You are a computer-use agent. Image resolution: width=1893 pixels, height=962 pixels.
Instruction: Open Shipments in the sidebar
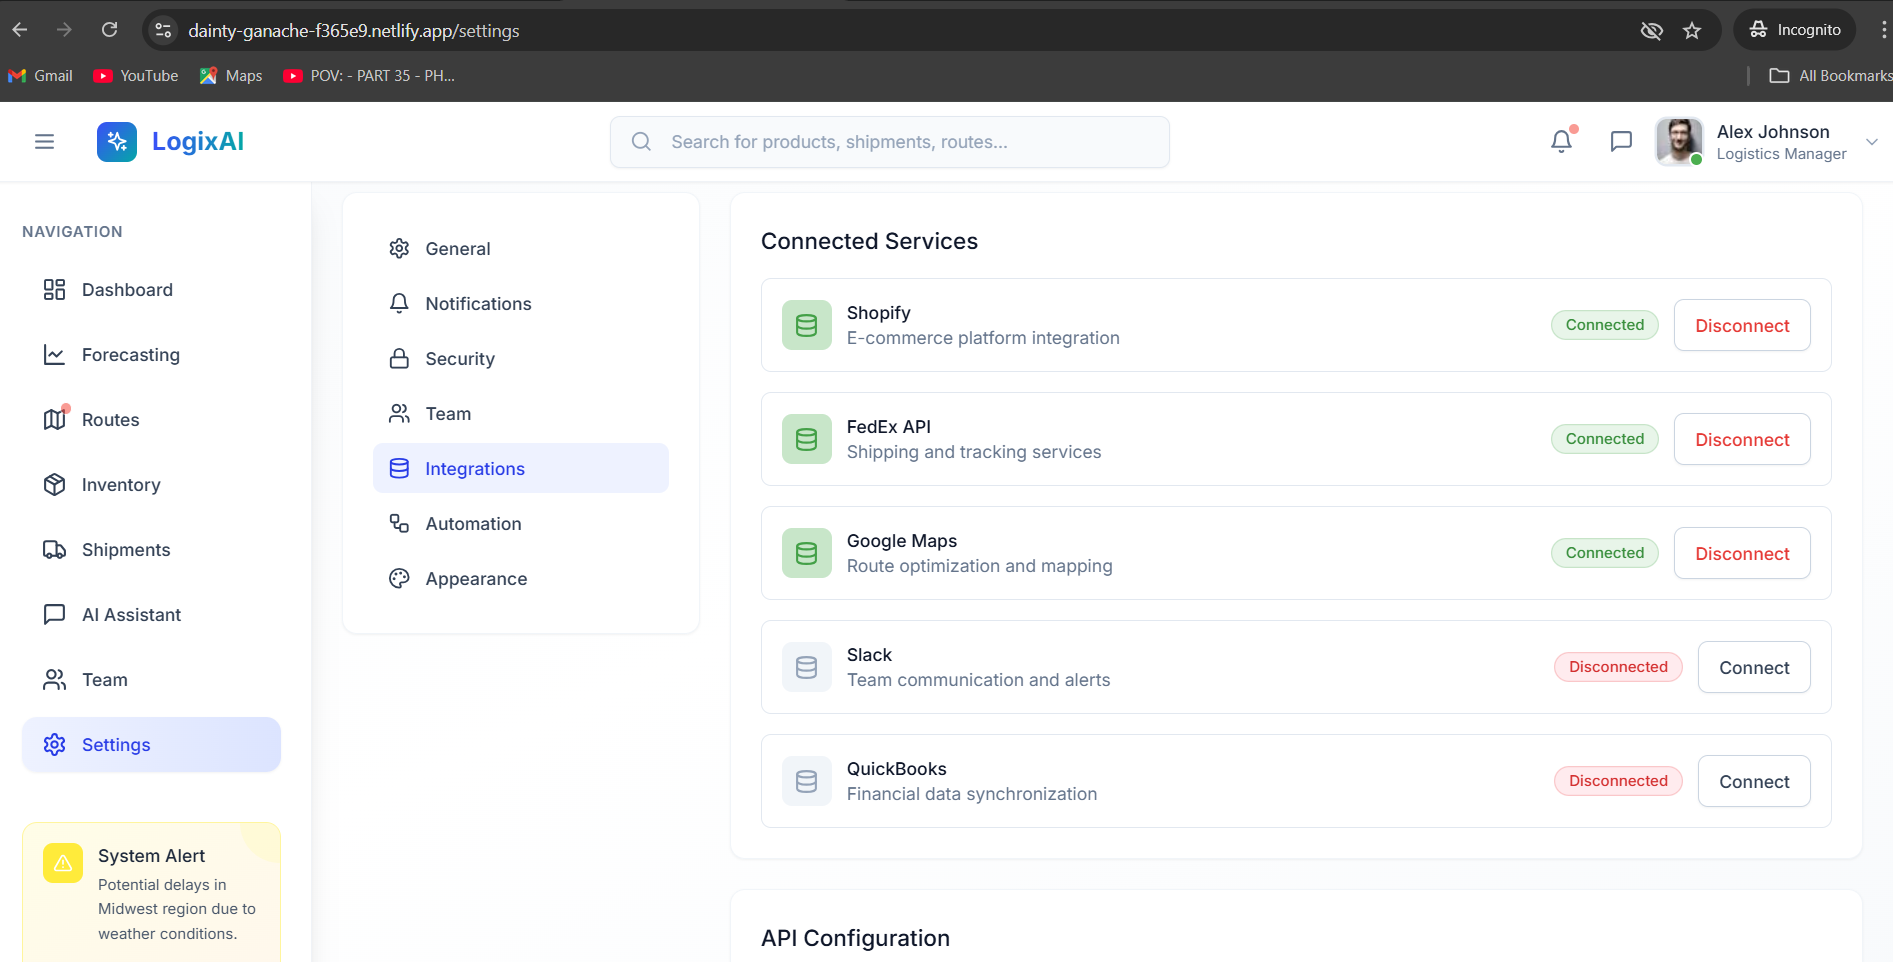tap(151, 550)
